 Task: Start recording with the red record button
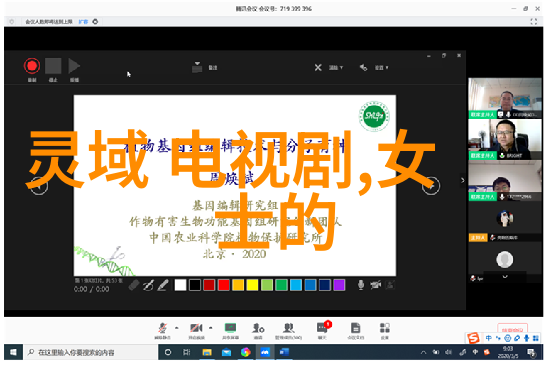[32, 66]
